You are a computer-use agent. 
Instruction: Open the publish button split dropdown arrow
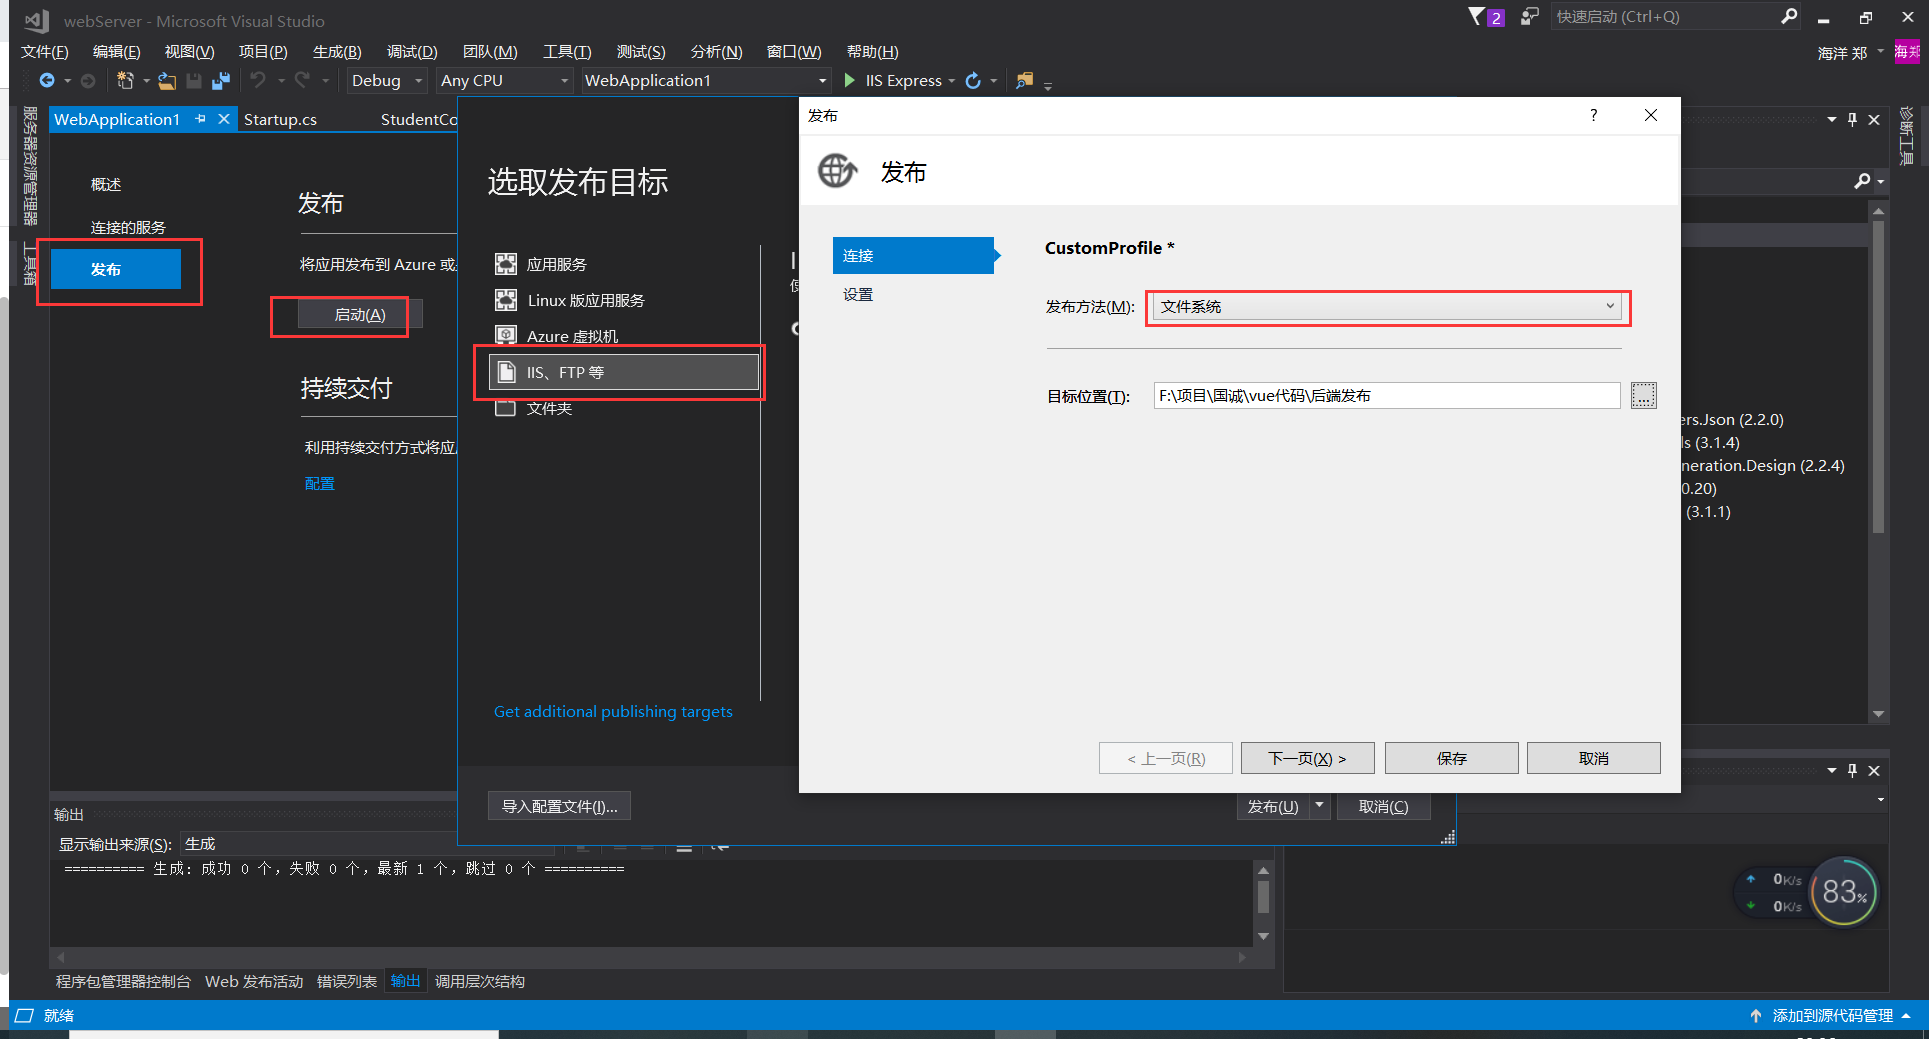coord(1320,806)
